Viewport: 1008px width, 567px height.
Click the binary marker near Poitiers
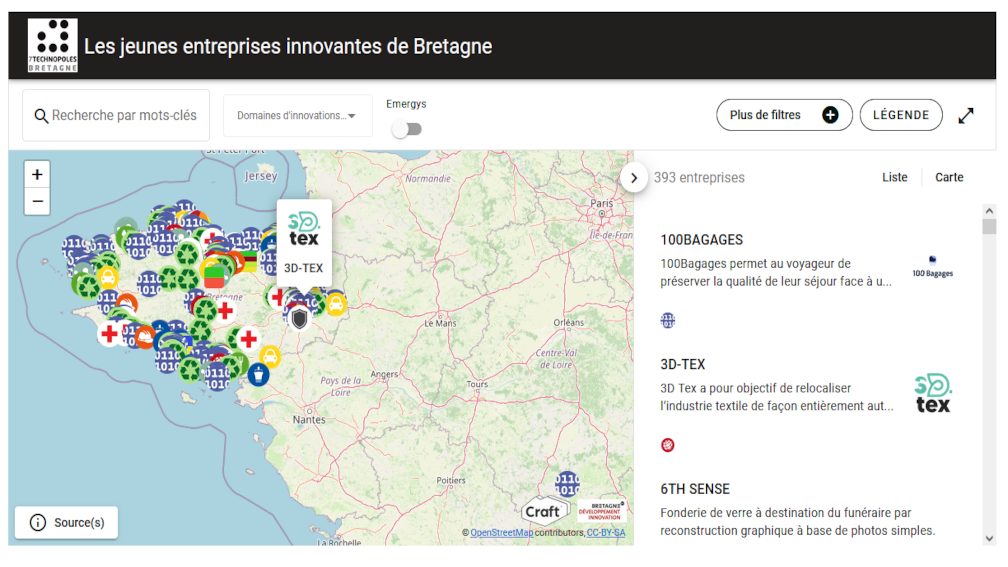(x=567, y=484)
